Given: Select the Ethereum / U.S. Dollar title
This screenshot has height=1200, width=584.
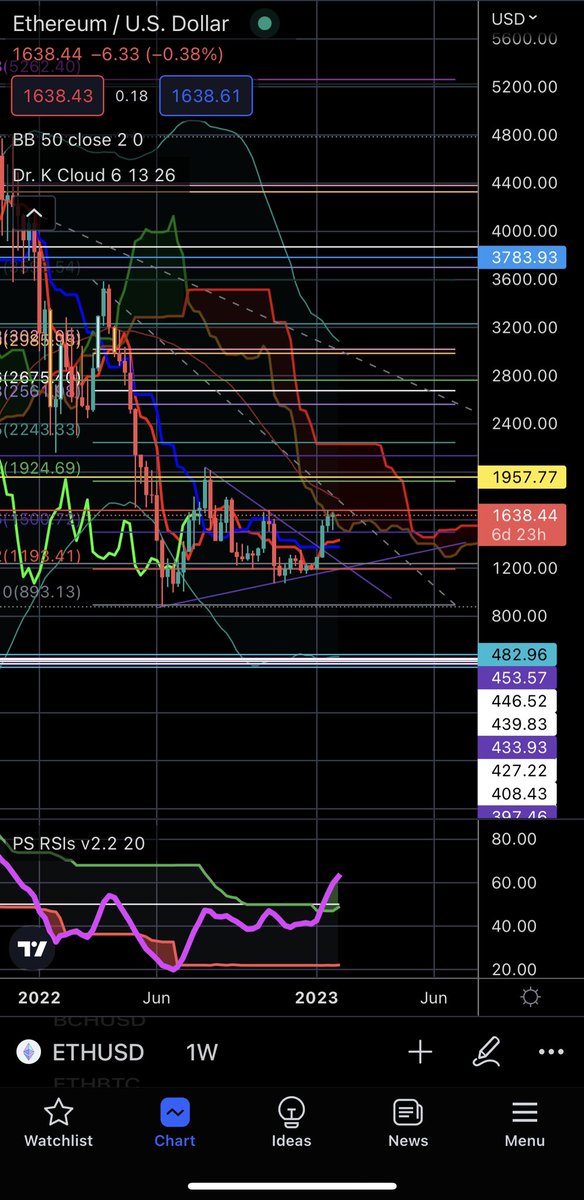Looking at the screenshot, I should coord(120,23).
